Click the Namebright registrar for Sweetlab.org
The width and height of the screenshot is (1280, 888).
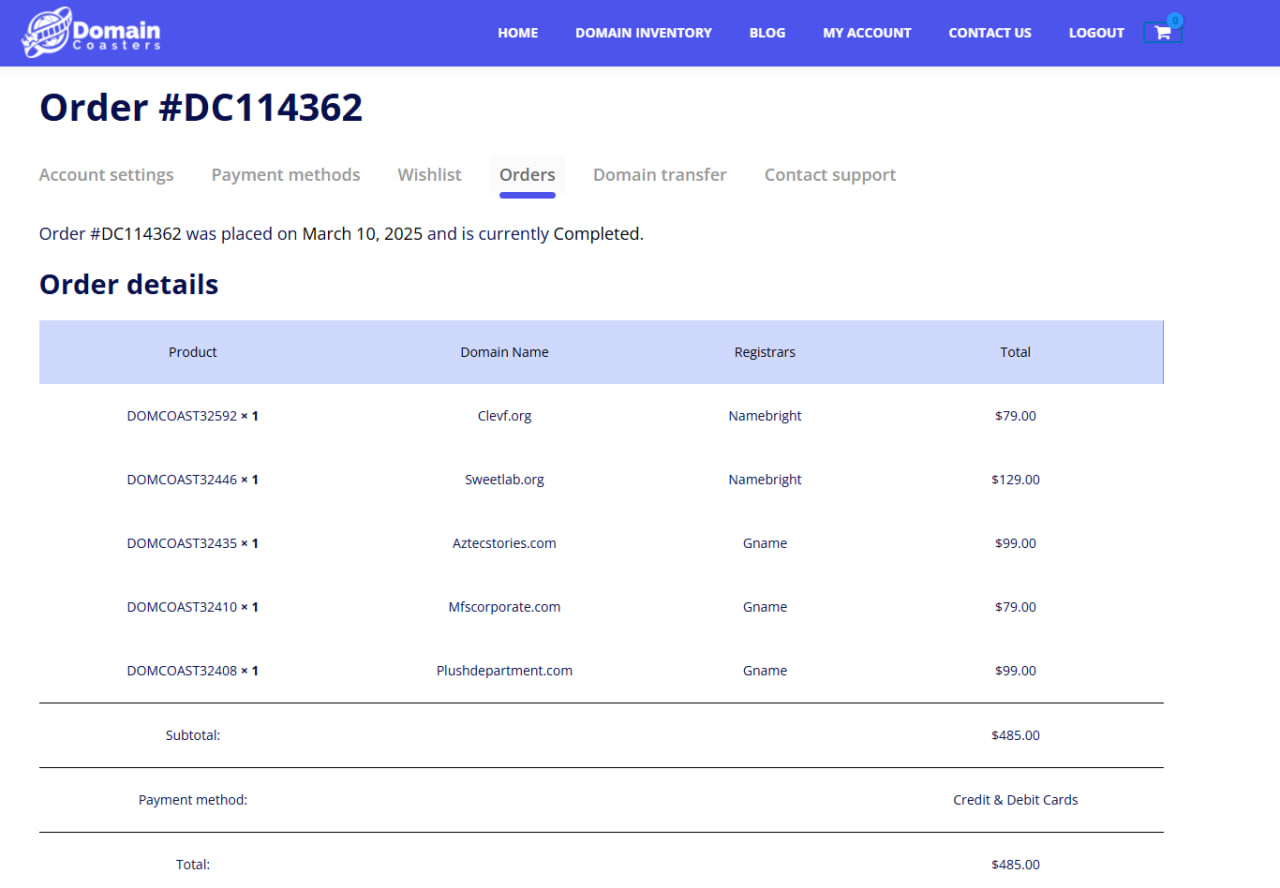click(x=765, y=480)
